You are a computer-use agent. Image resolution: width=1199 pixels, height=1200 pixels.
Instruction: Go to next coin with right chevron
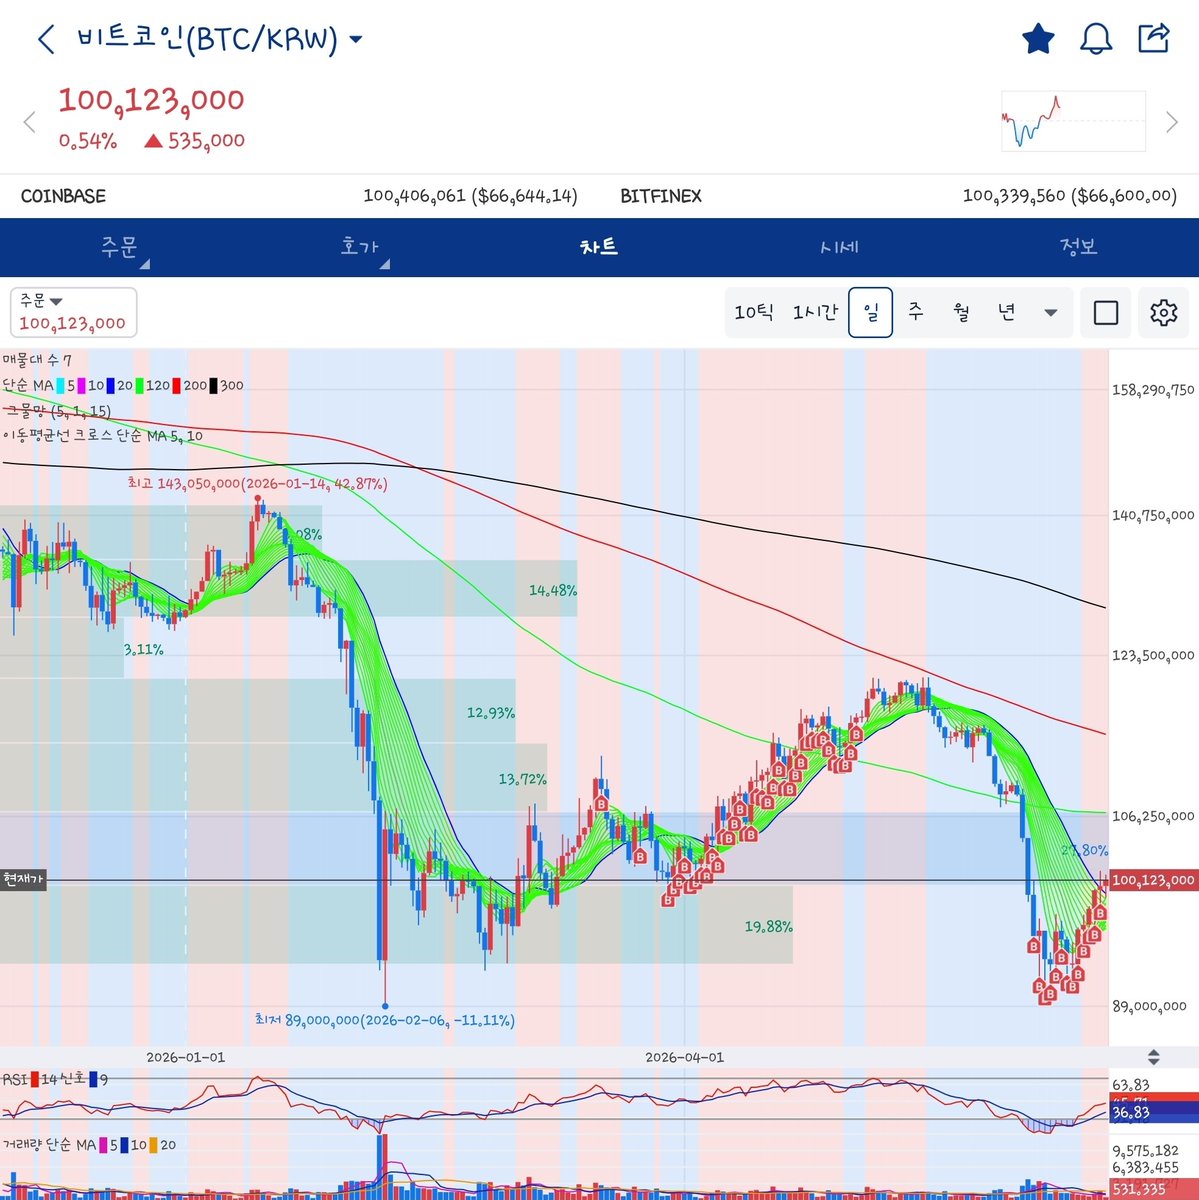1171,122
